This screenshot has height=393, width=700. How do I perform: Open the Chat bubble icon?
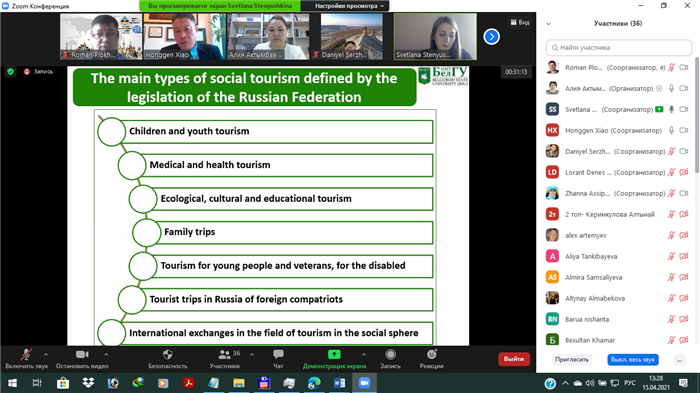pos(278,355)
